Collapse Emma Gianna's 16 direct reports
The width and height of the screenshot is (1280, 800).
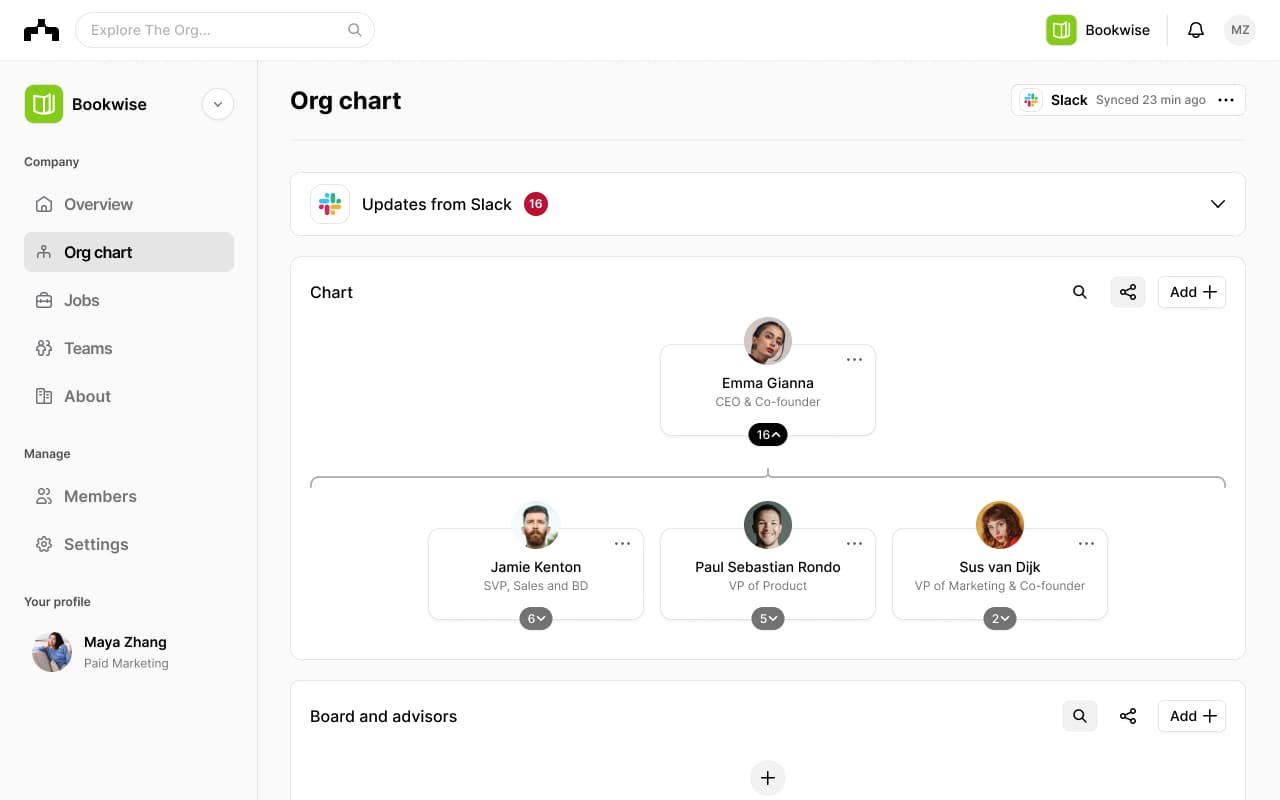pos(768,435)
